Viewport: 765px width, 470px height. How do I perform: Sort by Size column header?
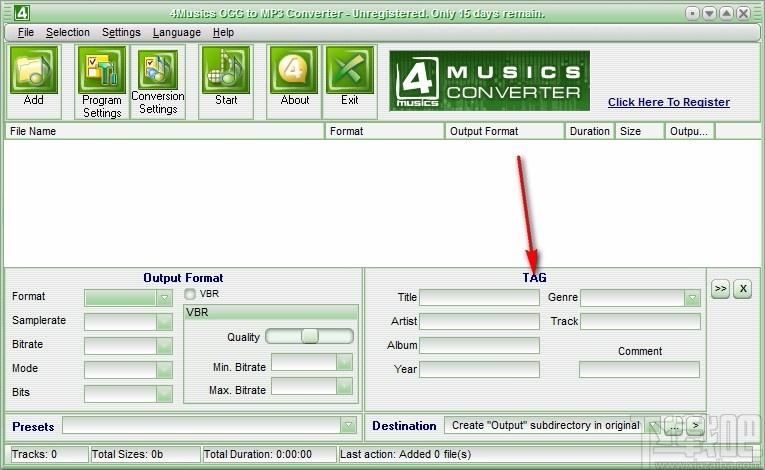coord(640,131)
